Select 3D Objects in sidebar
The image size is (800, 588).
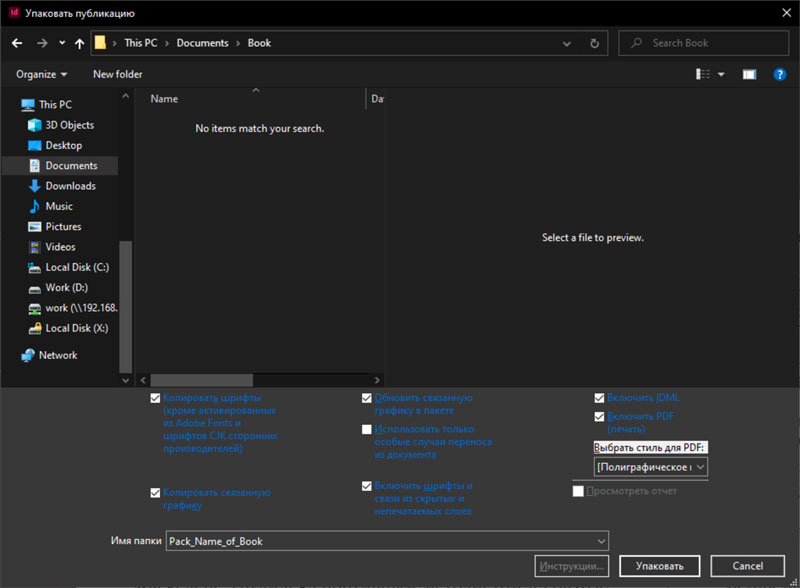[69, 125]
